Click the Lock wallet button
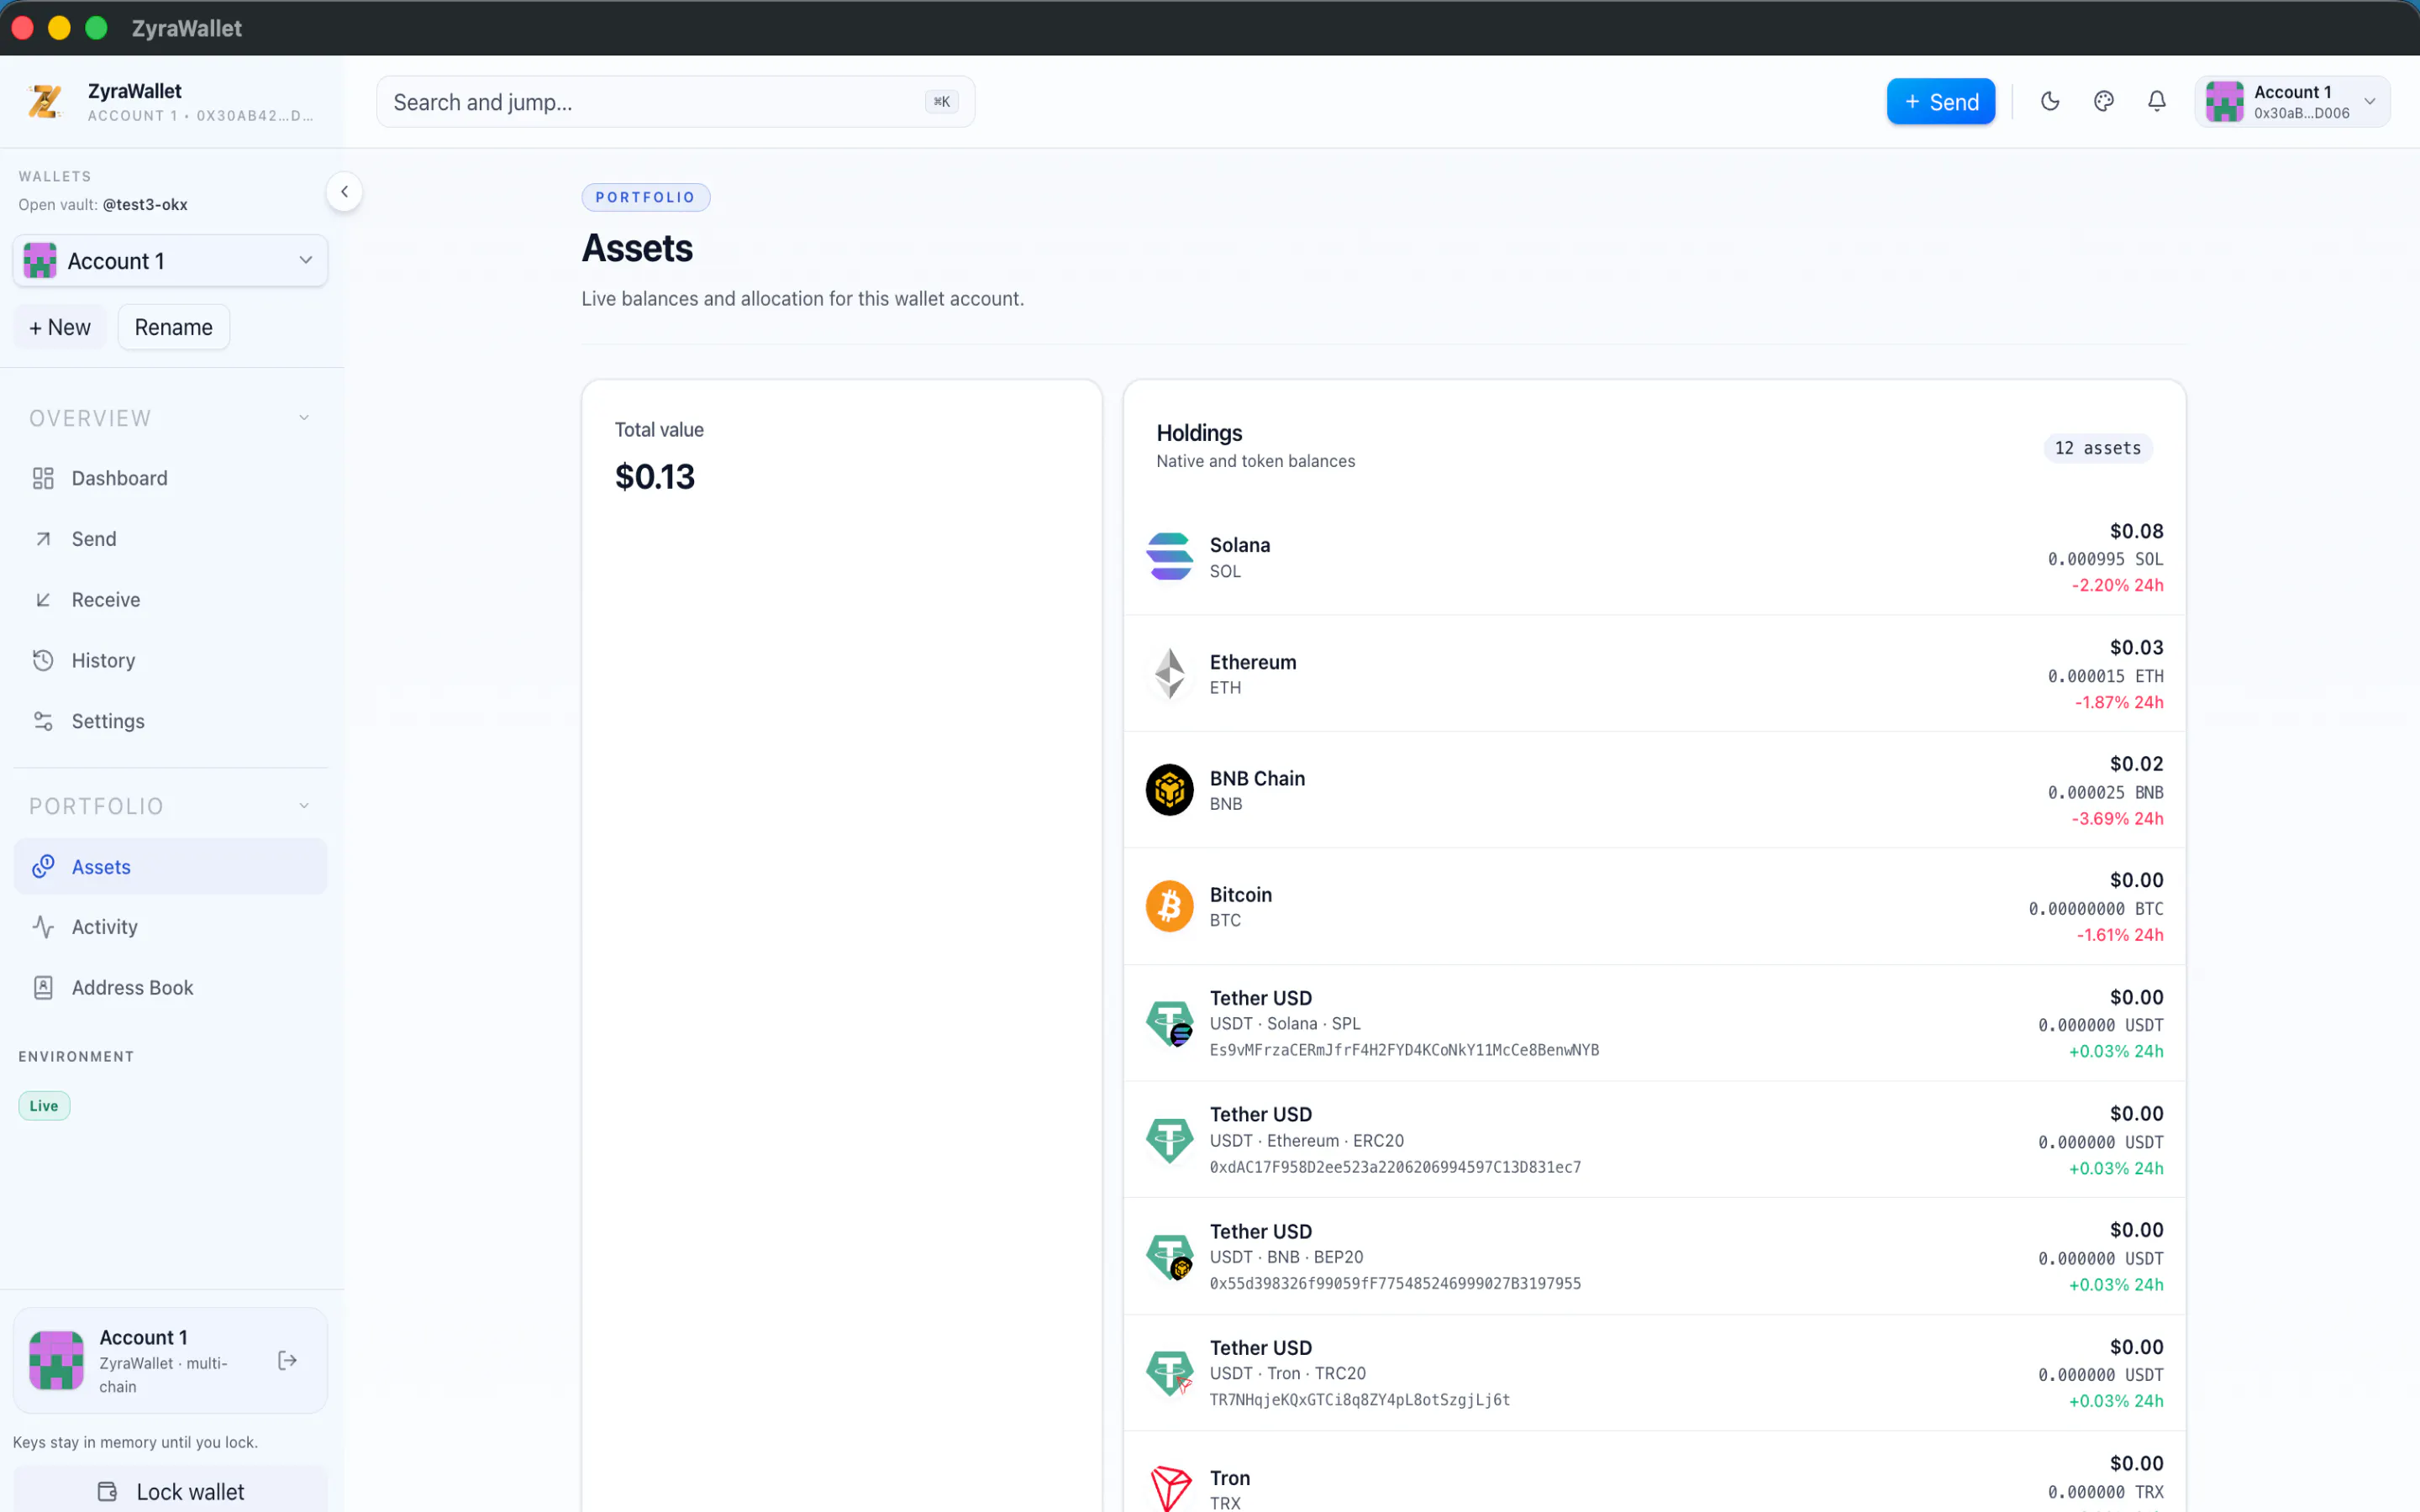Image resolution: width=2420 pixels, height=1512 pixels. pyautogui.click(x=170, y=1491)
